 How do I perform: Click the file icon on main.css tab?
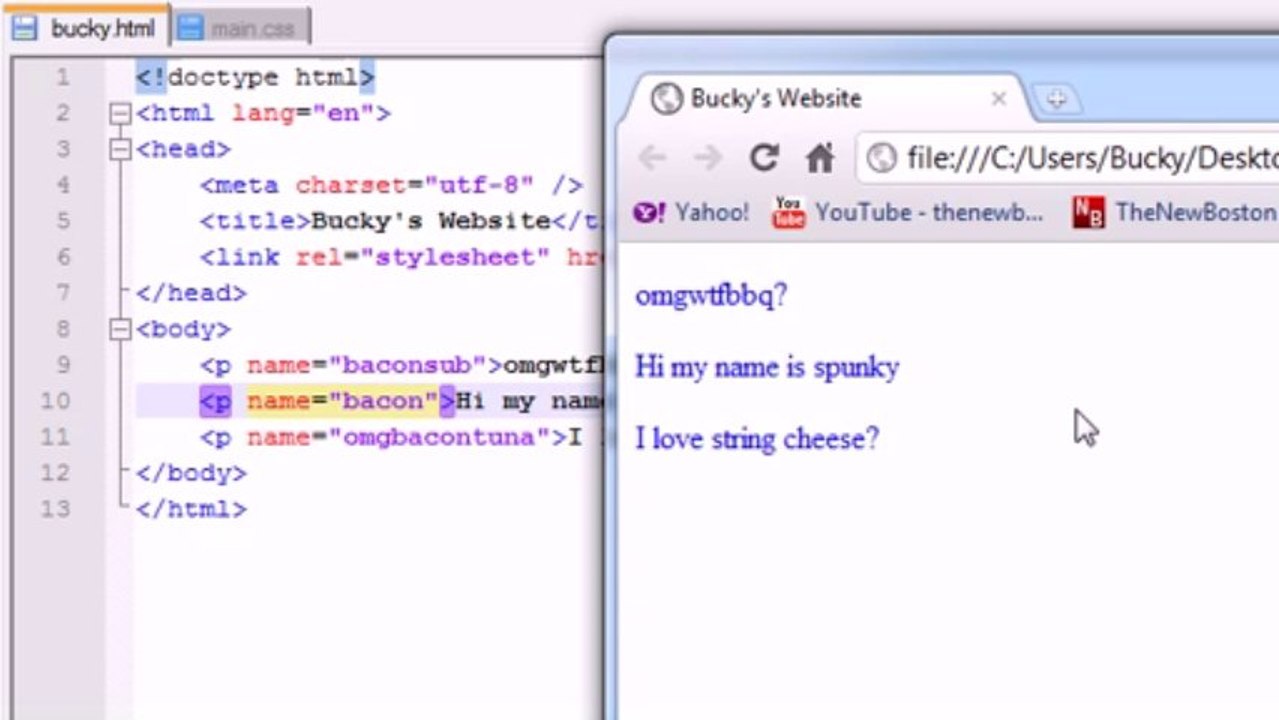pyautogui.click(x=189, y=29)
